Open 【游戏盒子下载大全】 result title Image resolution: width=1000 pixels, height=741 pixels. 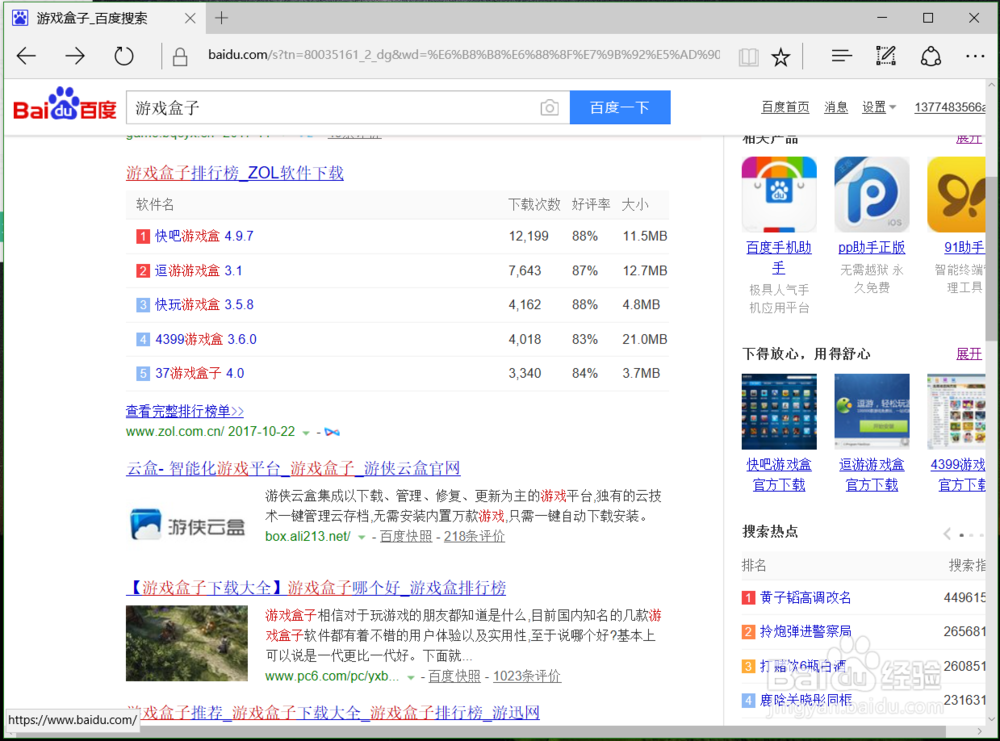[x=316, y=588]
